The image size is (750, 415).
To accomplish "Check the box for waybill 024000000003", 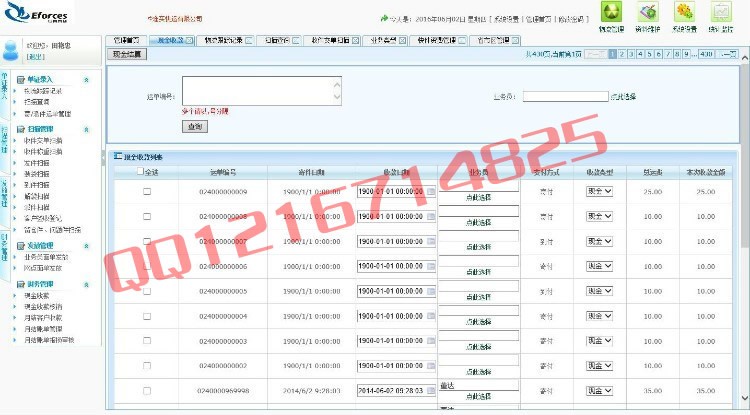I will 147,341.
